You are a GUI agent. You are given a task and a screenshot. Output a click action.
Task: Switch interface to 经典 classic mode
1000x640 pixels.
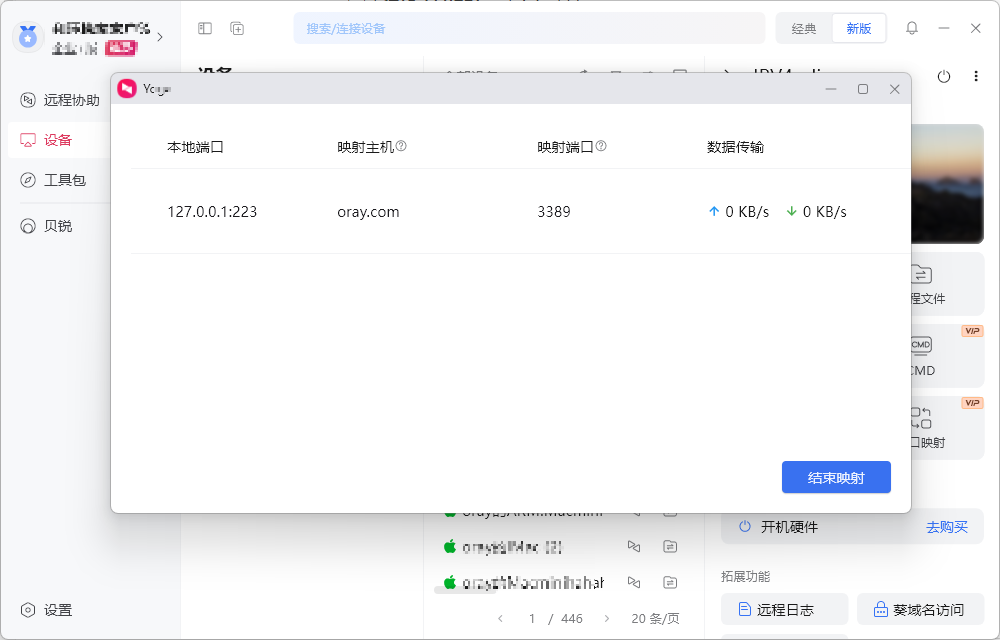pos(802,28)
